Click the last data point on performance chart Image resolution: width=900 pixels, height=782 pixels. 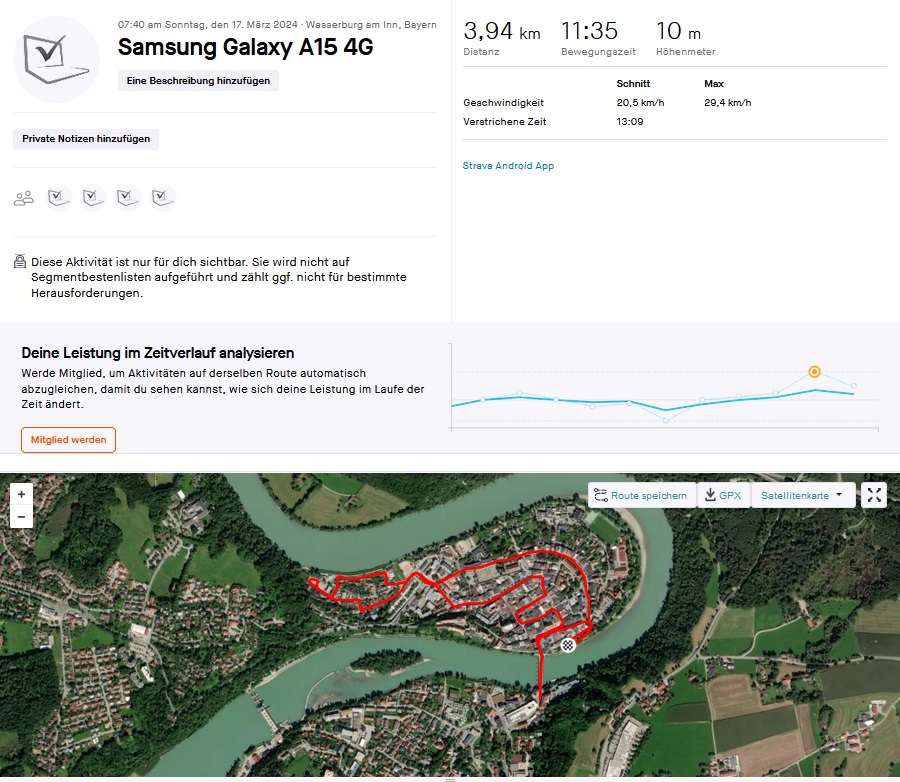(853, 386)
